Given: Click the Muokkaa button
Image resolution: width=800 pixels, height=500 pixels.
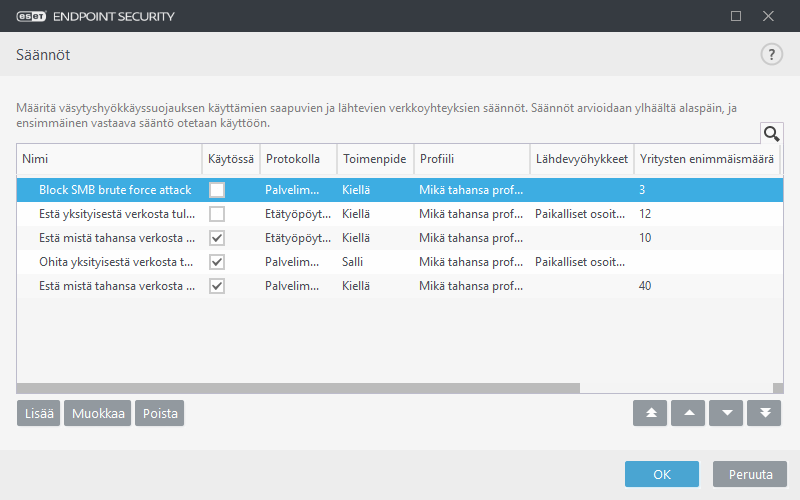Looking at the screenshot, I should tap(97, 413).
